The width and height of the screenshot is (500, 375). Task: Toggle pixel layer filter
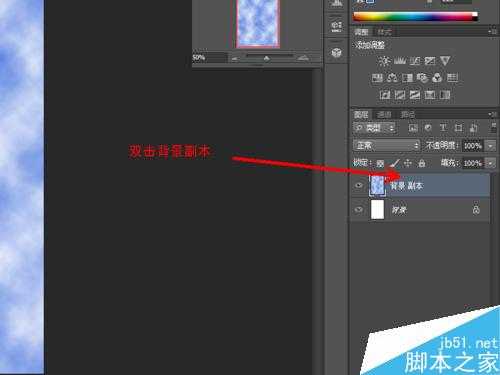[x=413, y=128]
